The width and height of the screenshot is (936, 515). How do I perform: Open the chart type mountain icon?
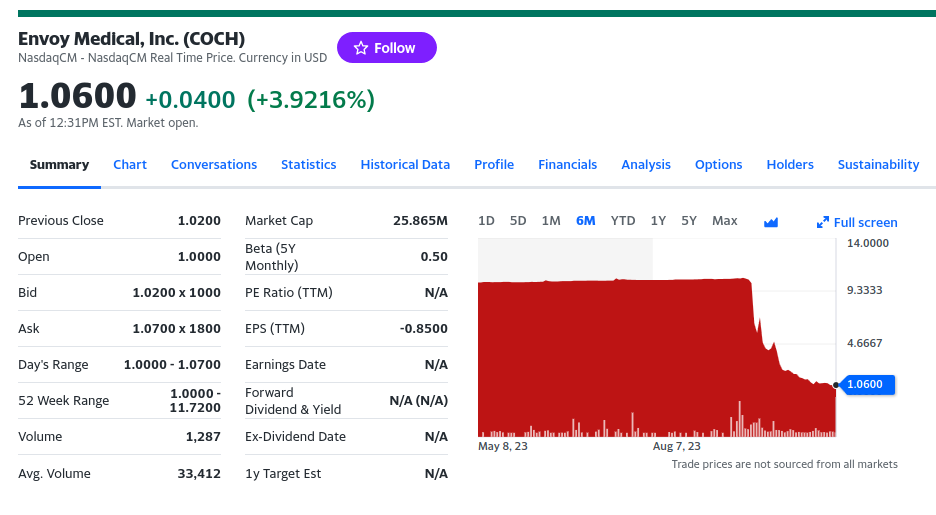click(x=771, y=222)
